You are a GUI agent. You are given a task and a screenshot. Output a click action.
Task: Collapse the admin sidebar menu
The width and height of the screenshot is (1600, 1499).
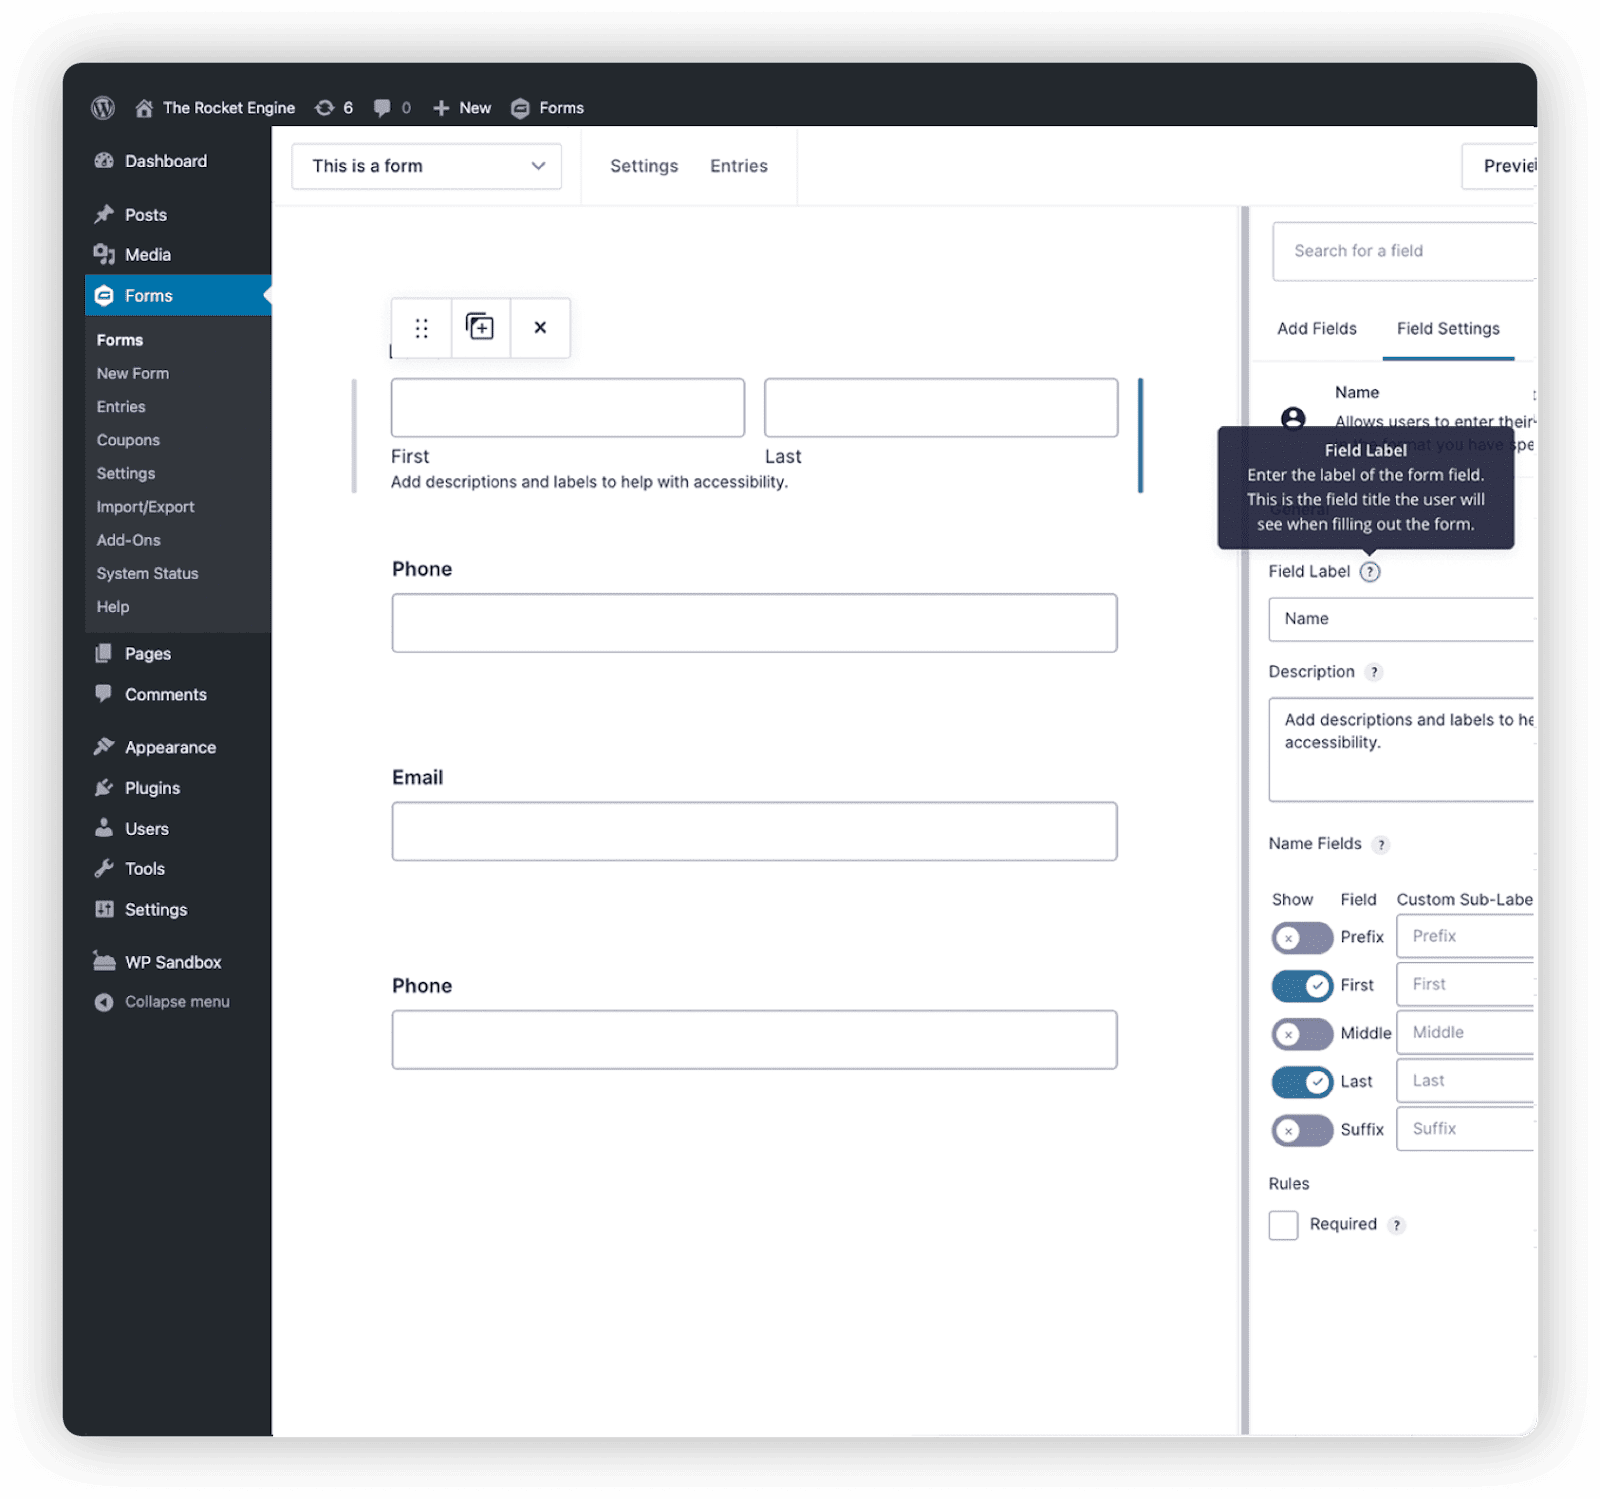(x=162, y=1001)
